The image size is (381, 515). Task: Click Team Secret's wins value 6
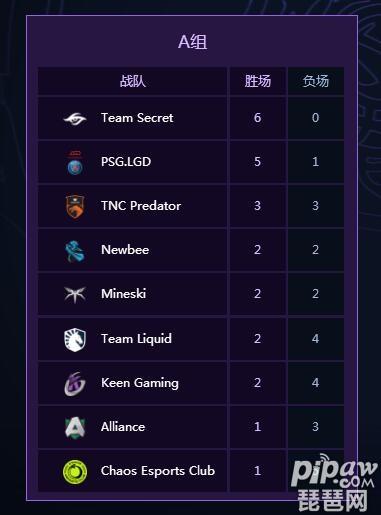(257, 118)
